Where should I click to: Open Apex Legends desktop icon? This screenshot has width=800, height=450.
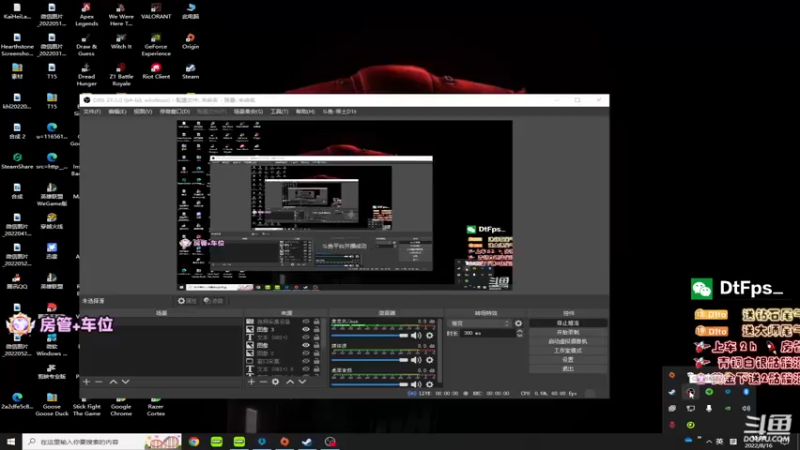point(86,14)
